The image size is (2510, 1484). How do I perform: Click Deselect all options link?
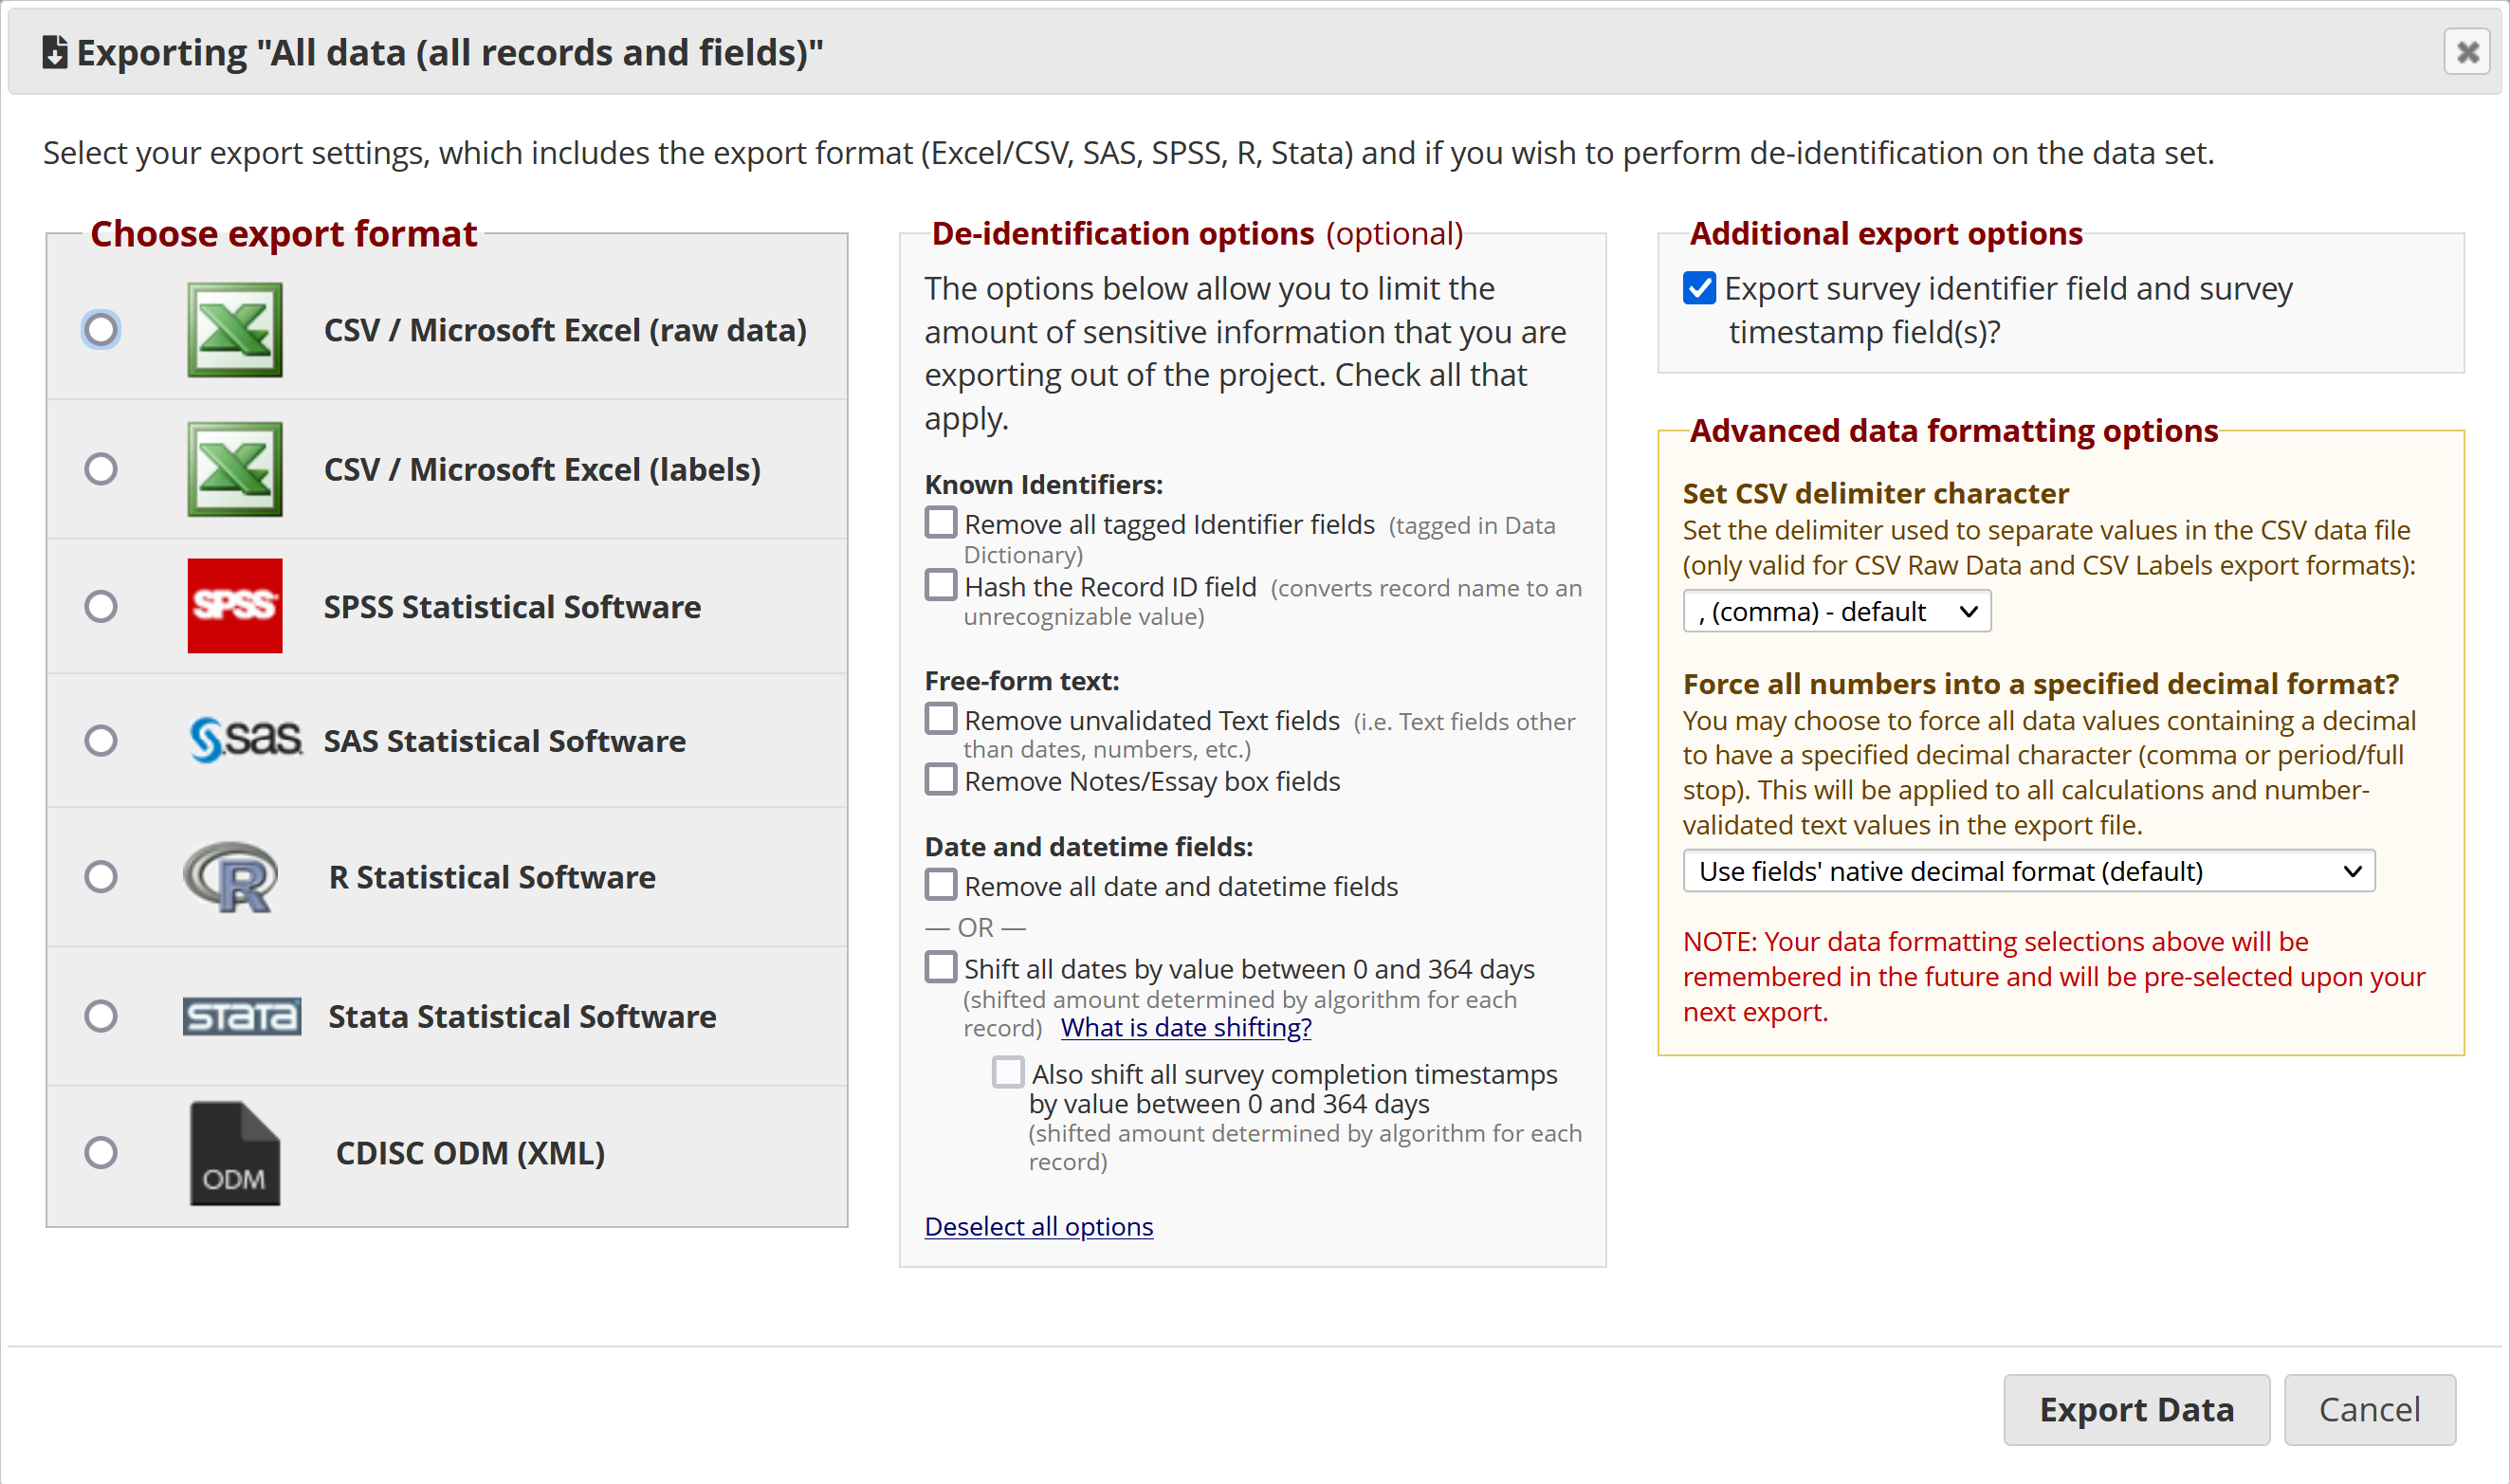[1039, 1226]
